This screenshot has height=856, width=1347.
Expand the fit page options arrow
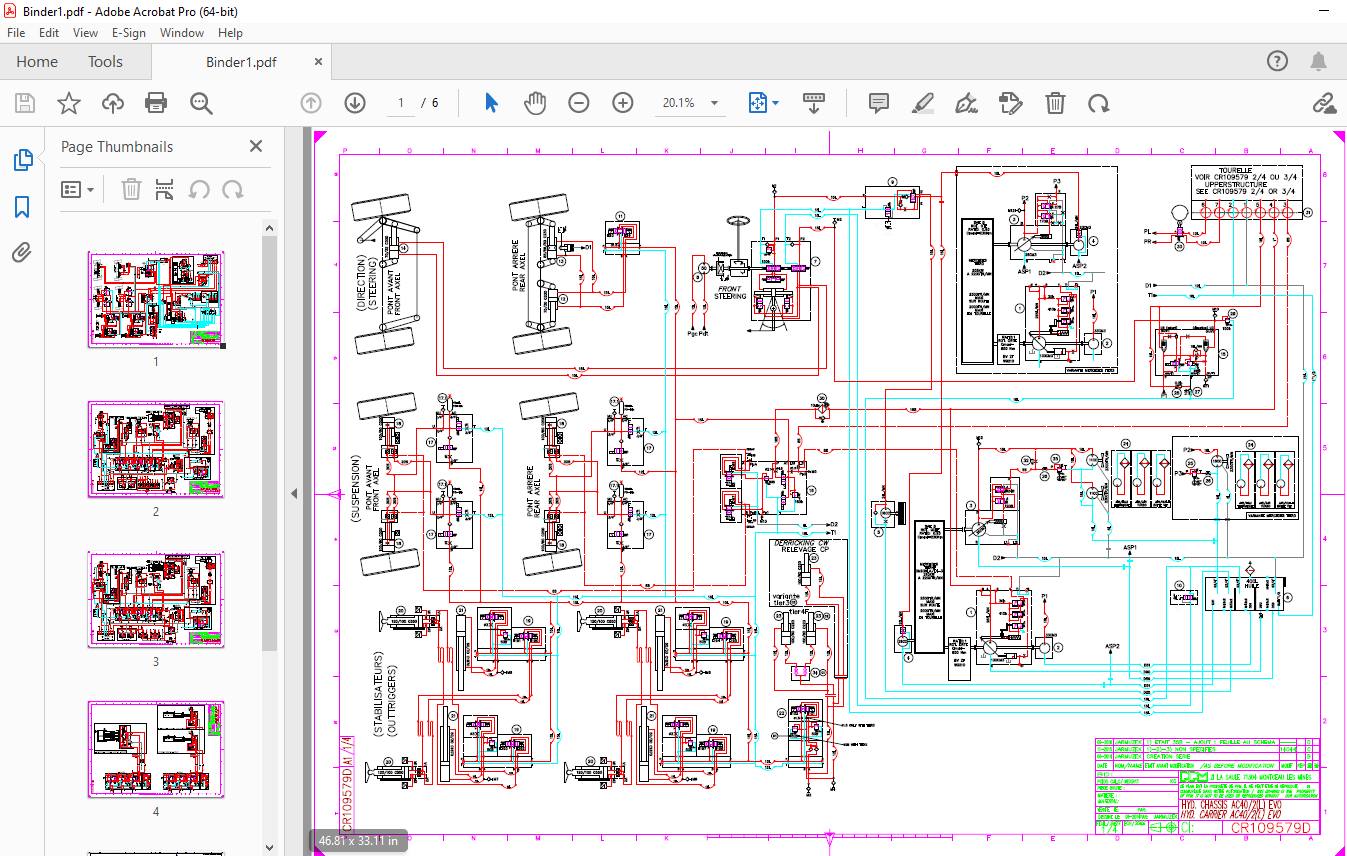point(775,103)
